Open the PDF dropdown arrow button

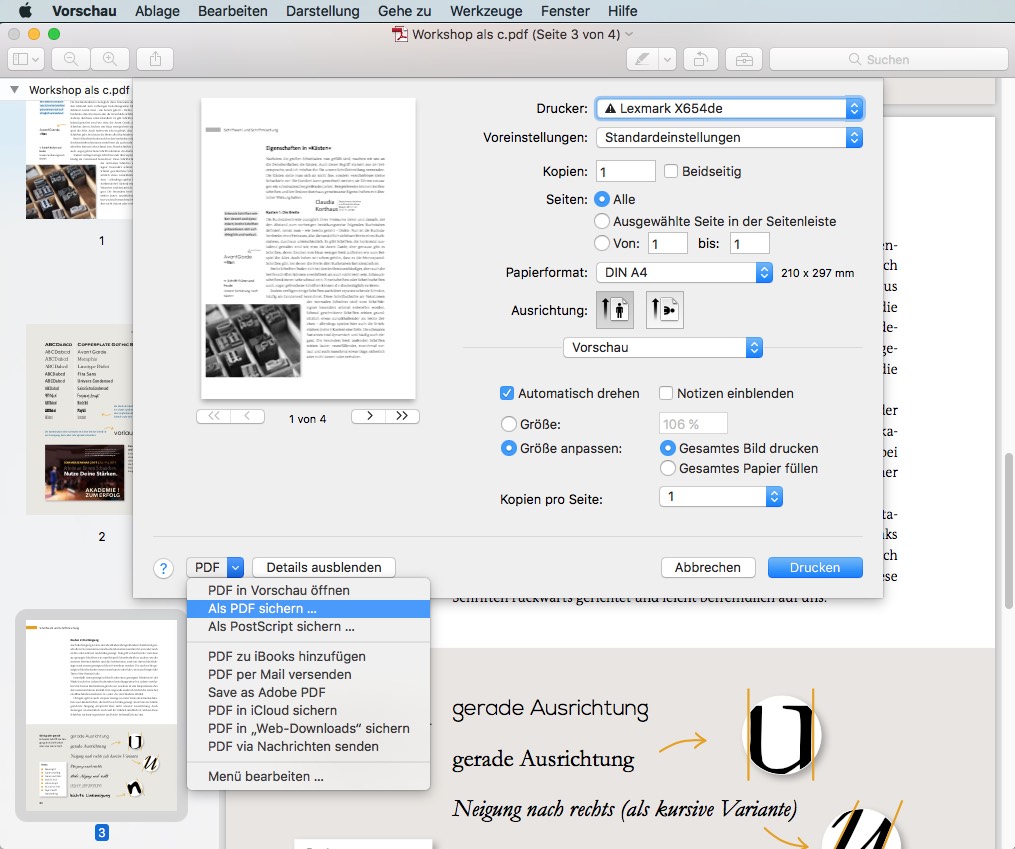click(236, 568)
